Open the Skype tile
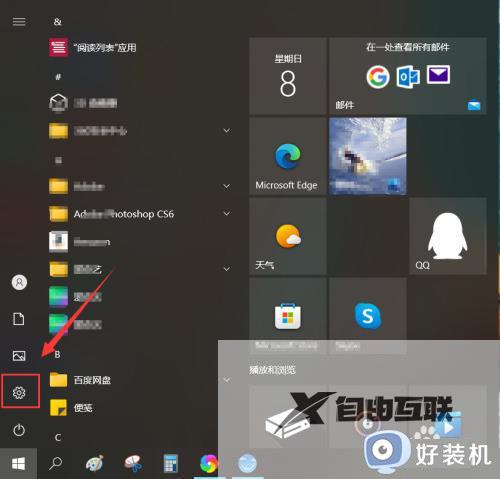 click(368, 315)
